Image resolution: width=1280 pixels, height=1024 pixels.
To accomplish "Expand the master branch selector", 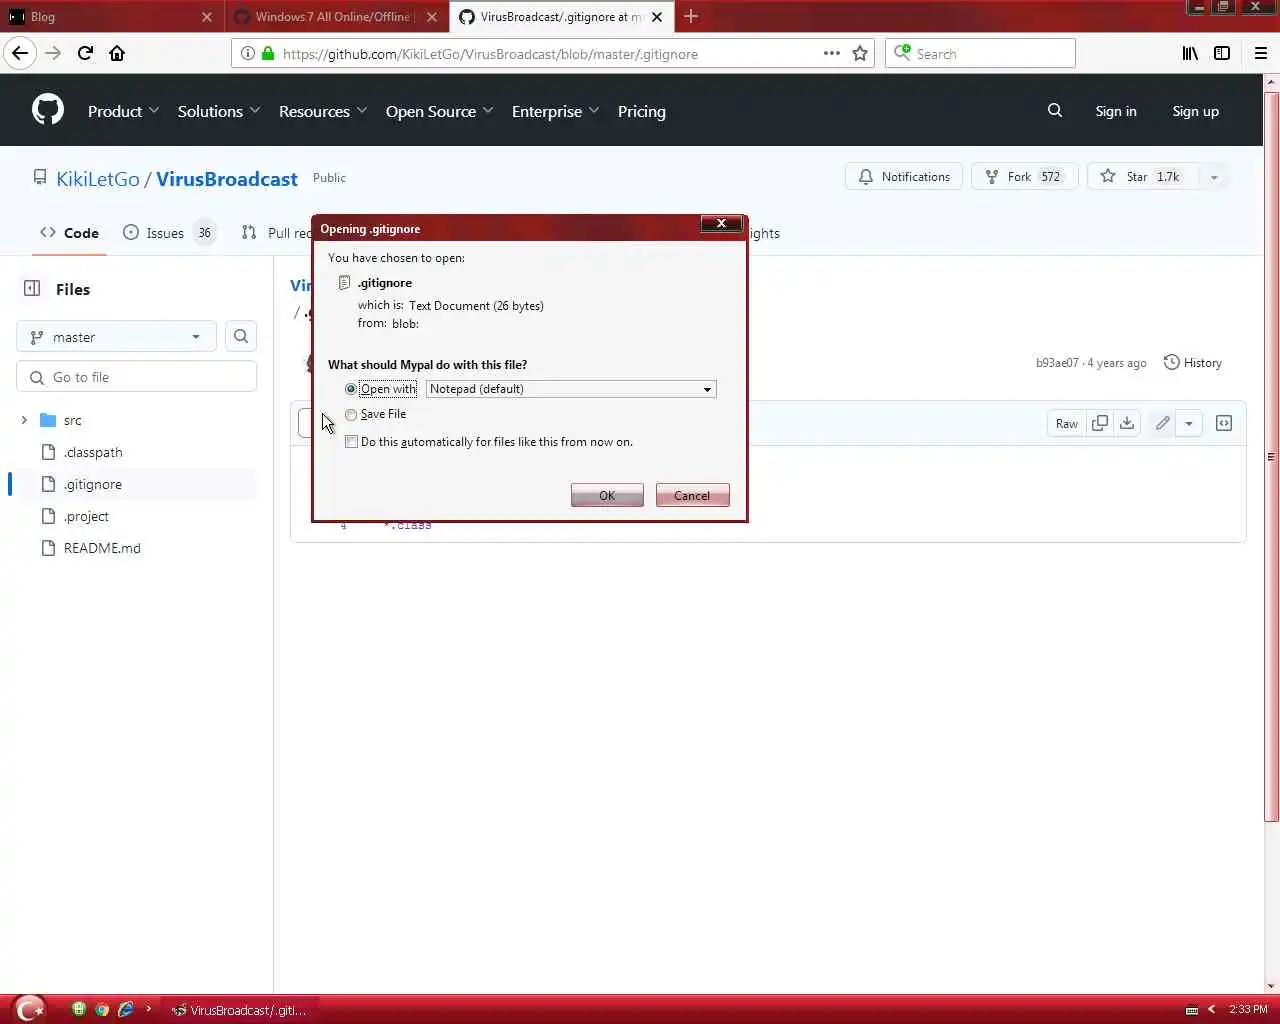I will pos(116,337).
